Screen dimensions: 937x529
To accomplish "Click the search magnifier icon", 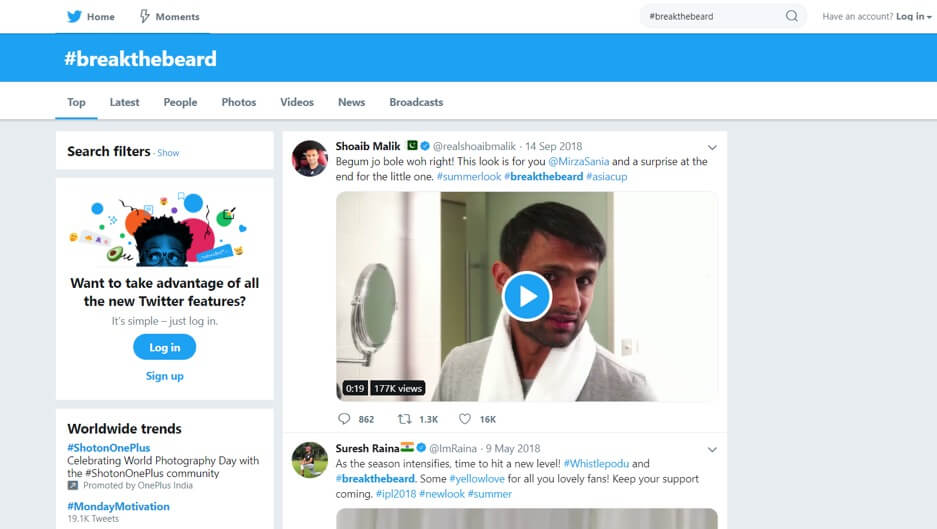I will point(792,16).
